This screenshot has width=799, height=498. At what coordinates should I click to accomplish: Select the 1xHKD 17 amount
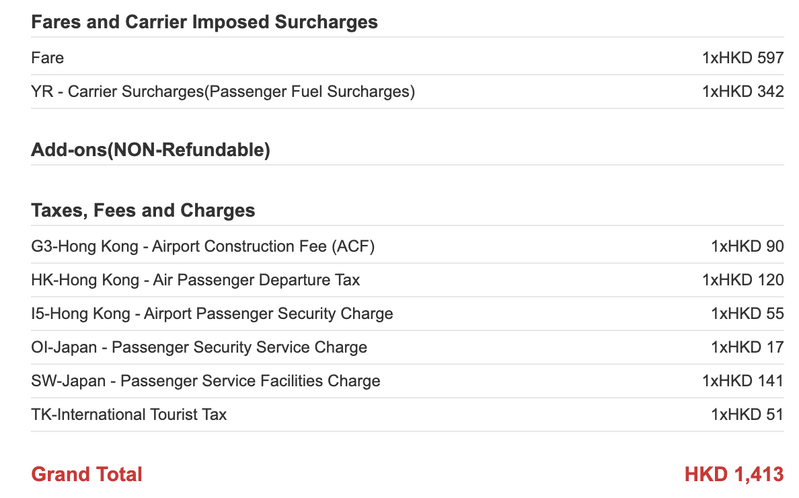coord(747,347)
